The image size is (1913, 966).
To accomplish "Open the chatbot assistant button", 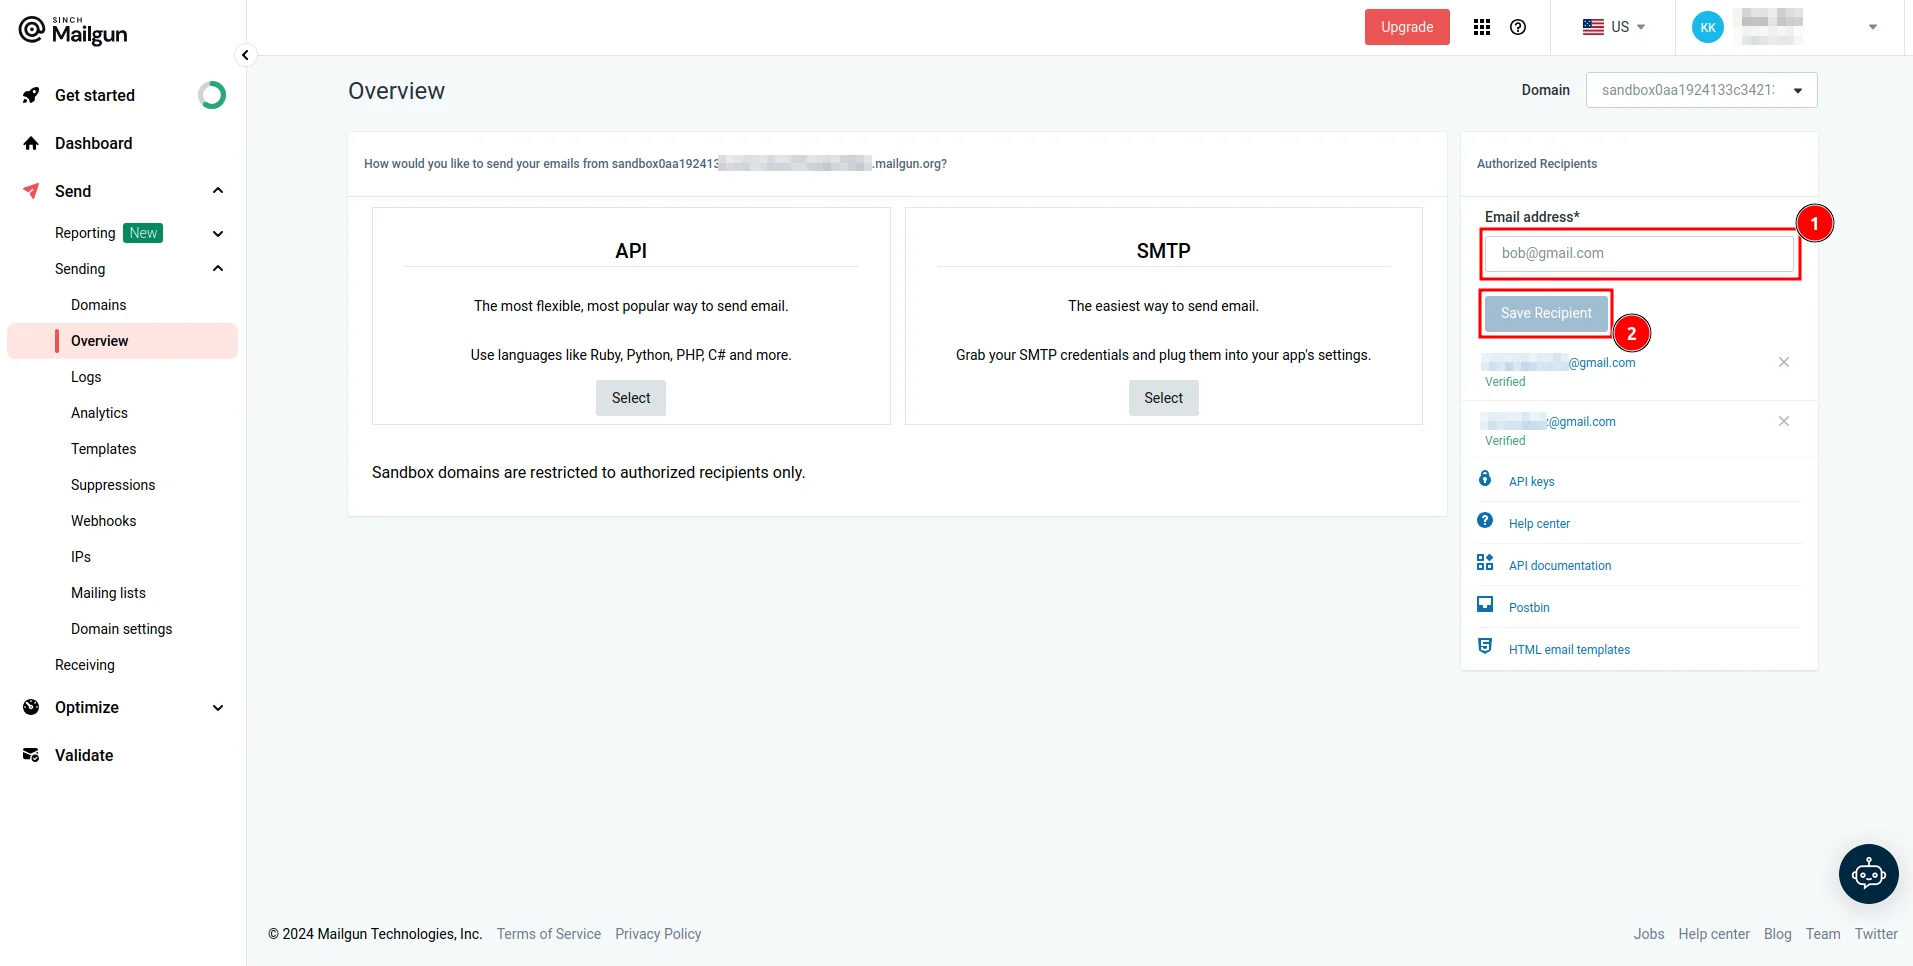I will pos(1868,874).
